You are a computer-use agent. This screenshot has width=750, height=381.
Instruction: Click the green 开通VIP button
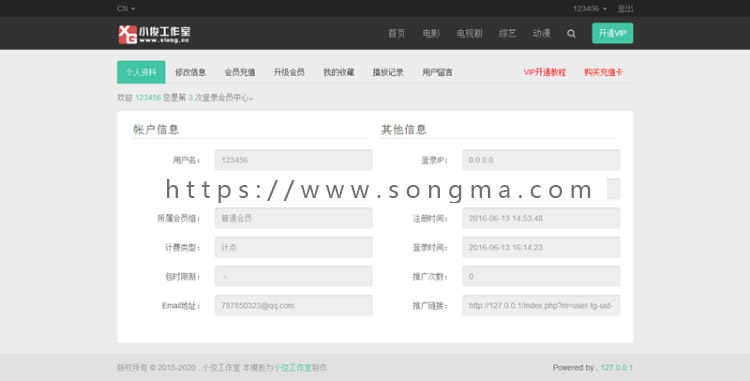click(612, 33)
